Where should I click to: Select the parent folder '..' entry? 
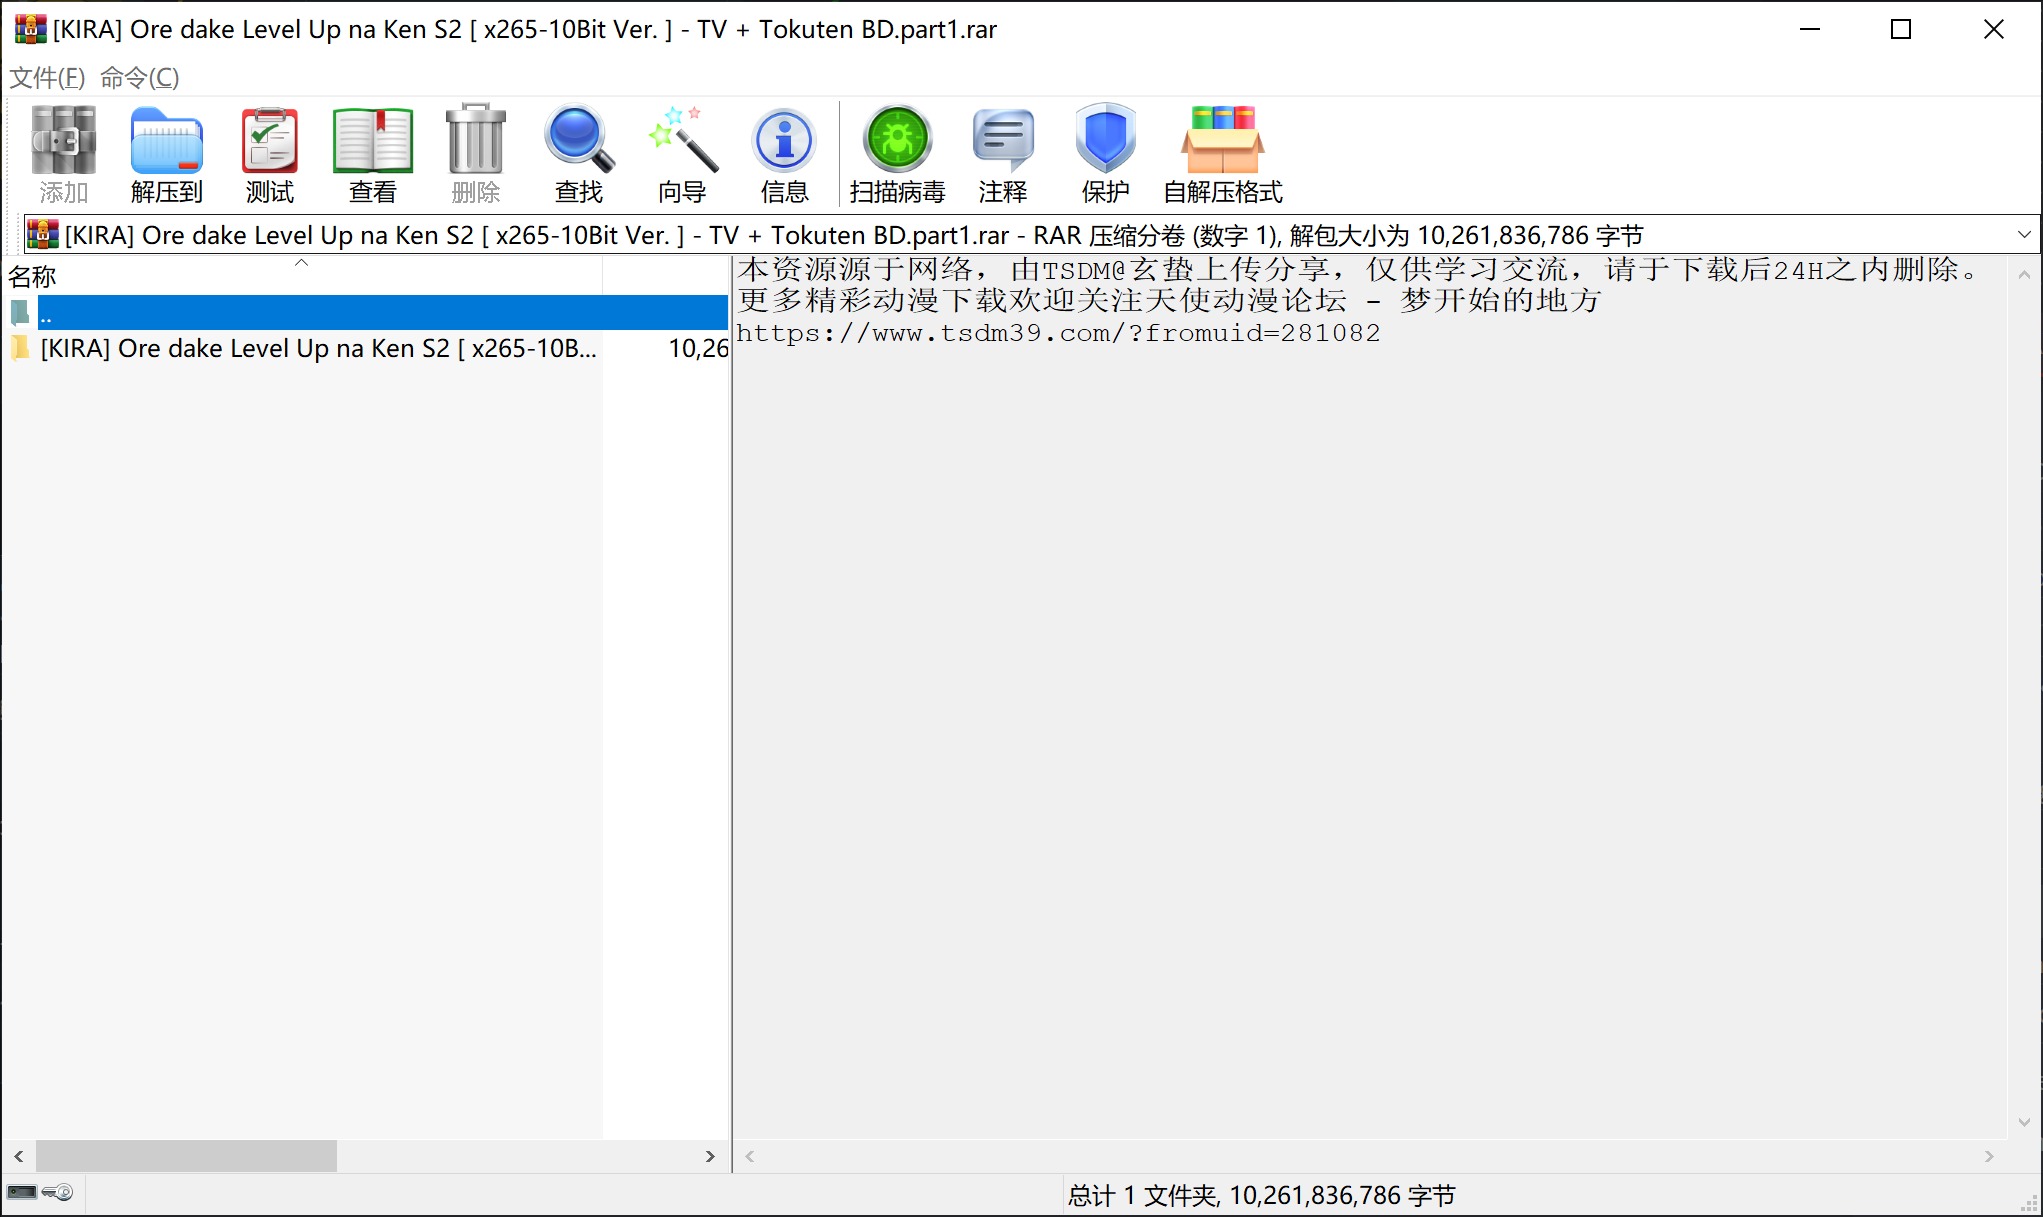tap(46, 314)
